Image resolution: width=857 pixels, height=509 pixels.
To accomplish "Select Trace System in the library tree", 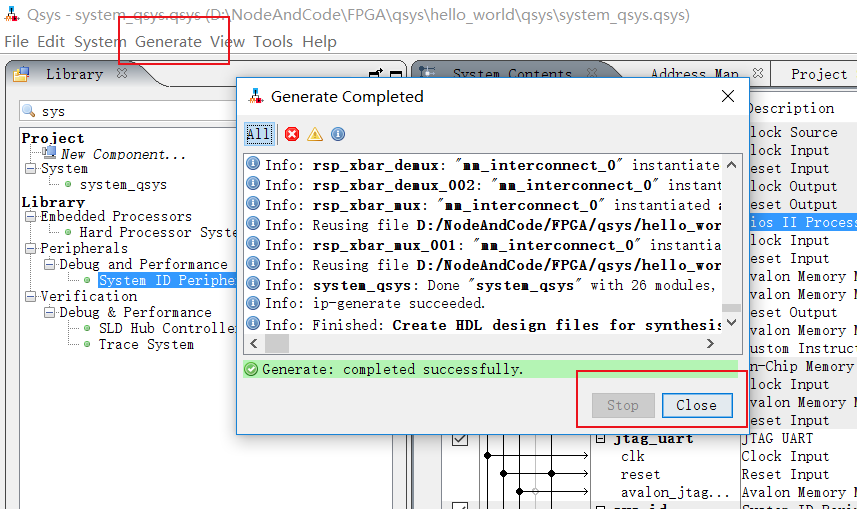I will click(146, 344).
